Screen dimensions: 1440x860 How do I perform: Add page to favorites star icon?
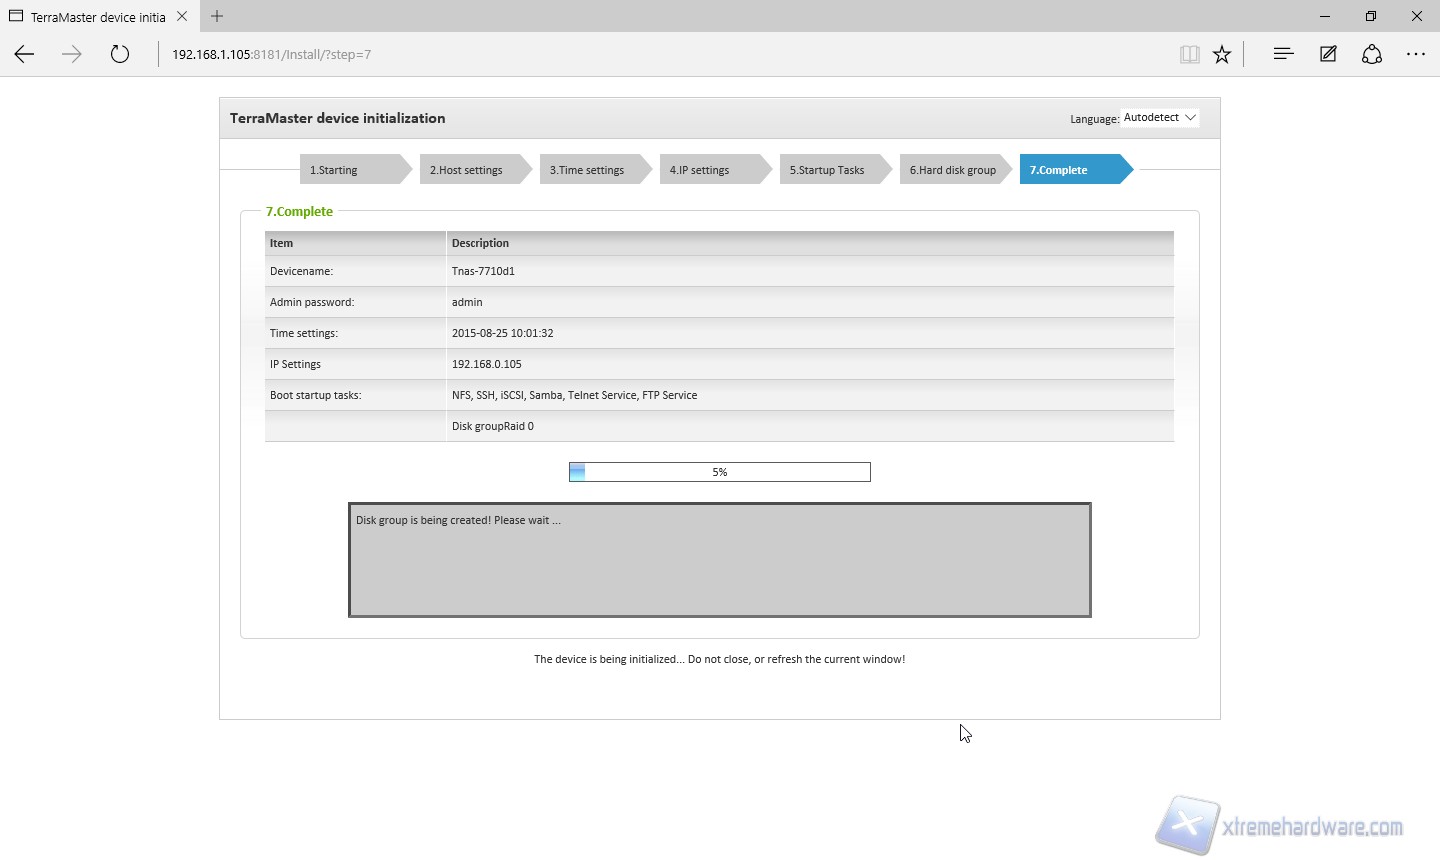click(x=1222, y=55)
